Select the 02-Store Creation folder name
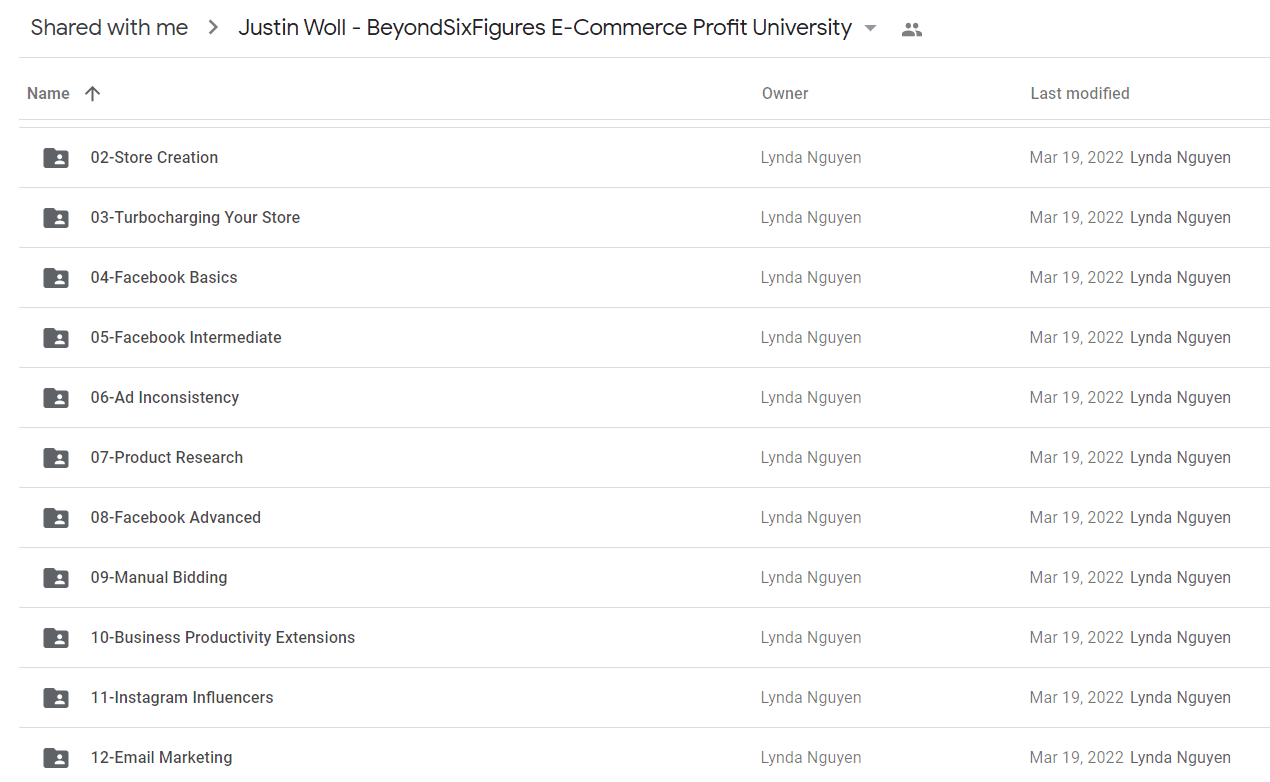 (x=154, y=158)
